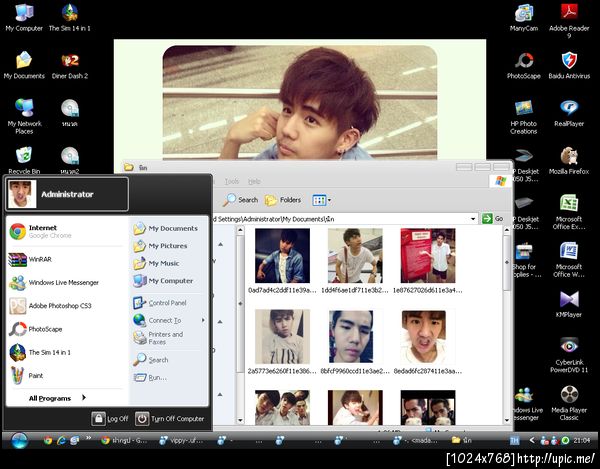Image resolution: width=600 pixels, height=469 pixels.
Task: Open My Network Places desktop icon
Action: [24, 116]
